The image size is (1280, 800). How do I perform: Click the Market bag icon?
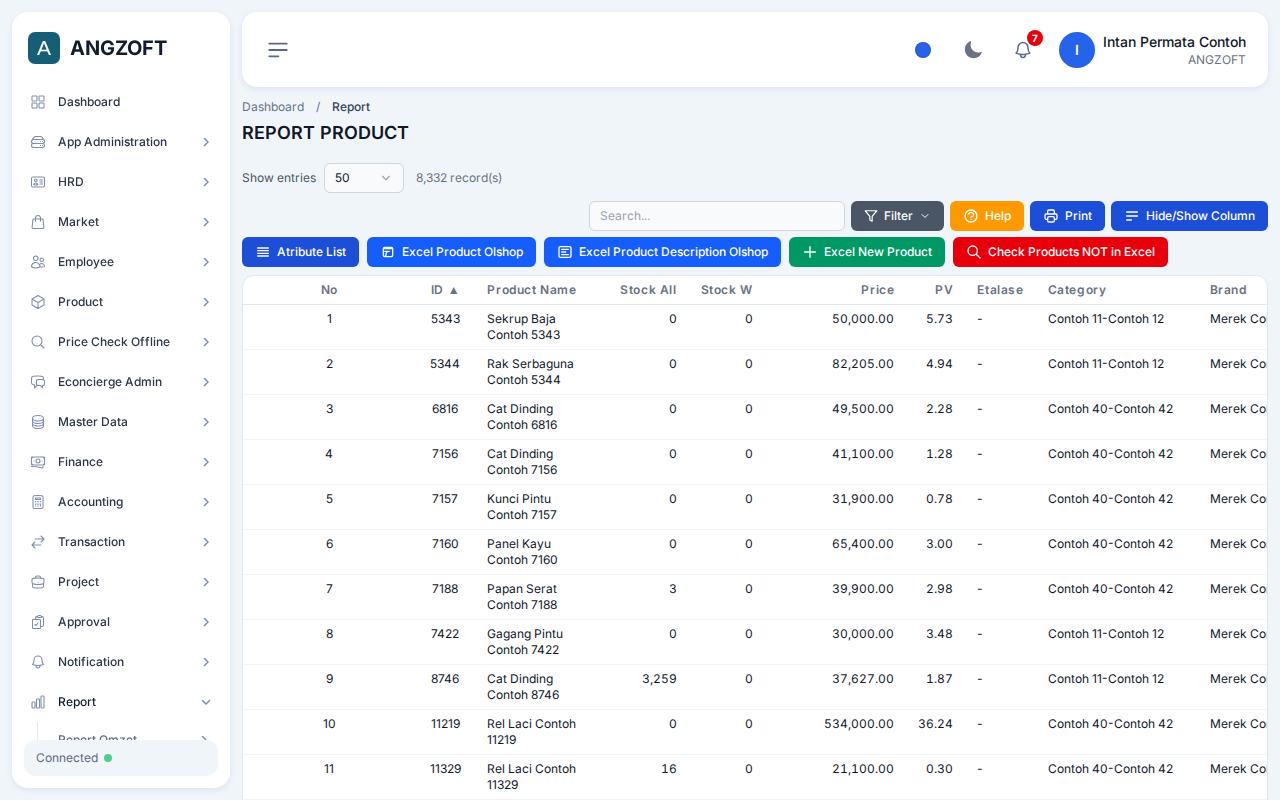click(38, 222)
